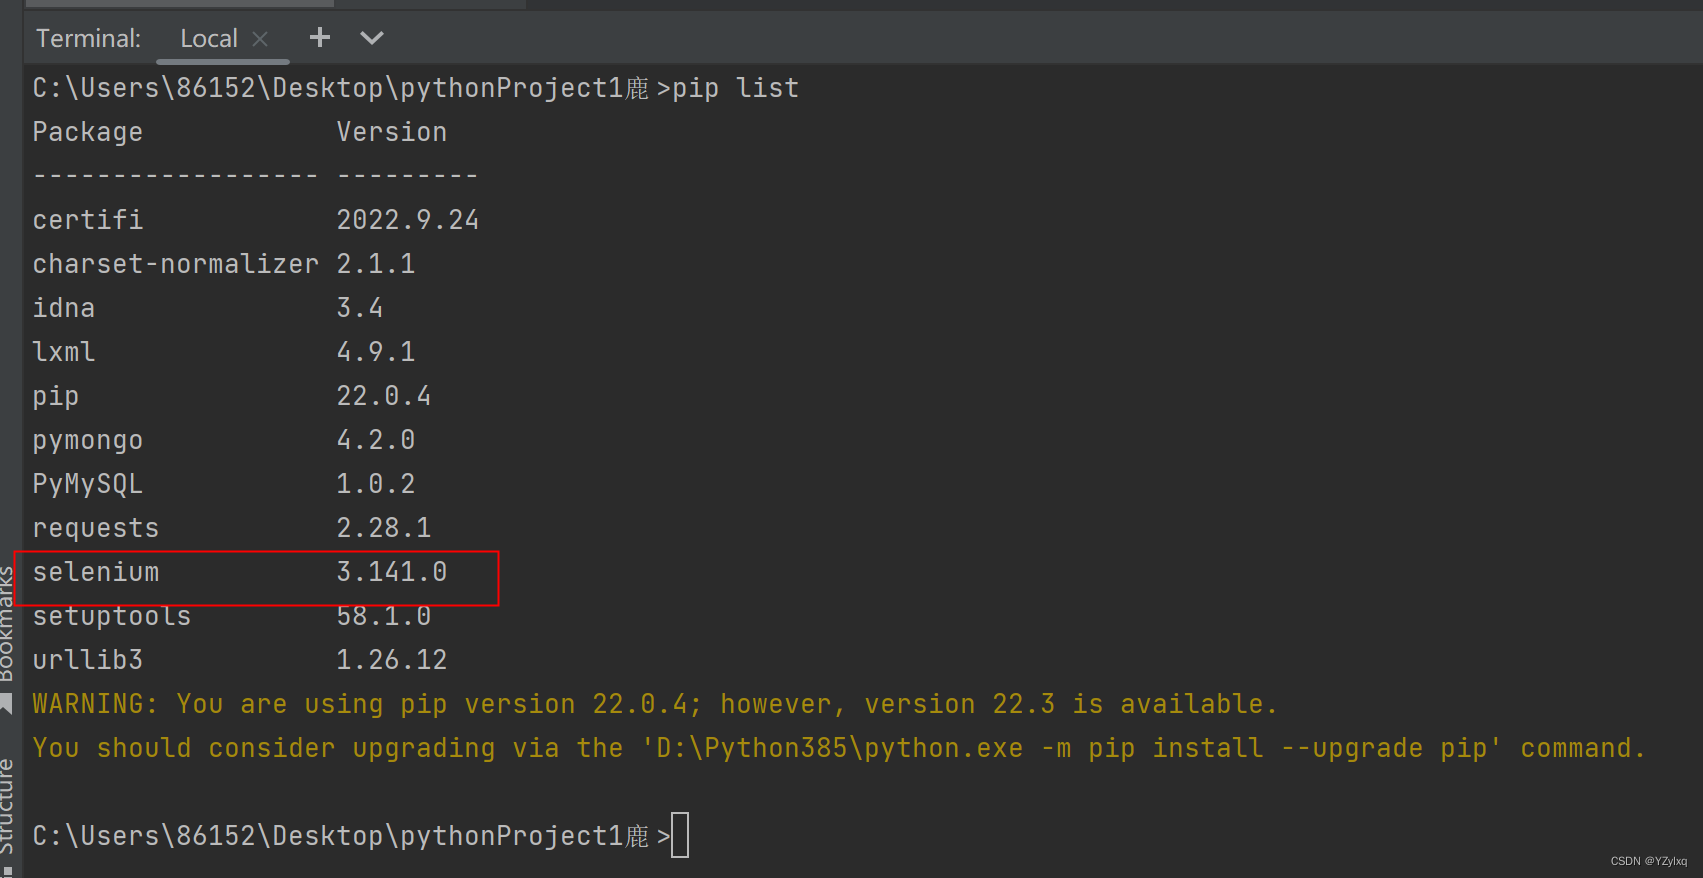
Task: Click the partially visible editor tab above
Action: [x=178, y=4]
